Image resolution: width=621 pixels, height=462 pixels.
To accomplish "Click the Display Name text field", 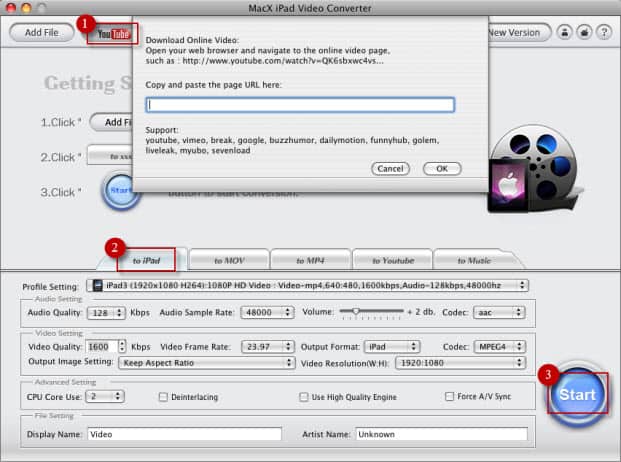I will tap(185, 434).
